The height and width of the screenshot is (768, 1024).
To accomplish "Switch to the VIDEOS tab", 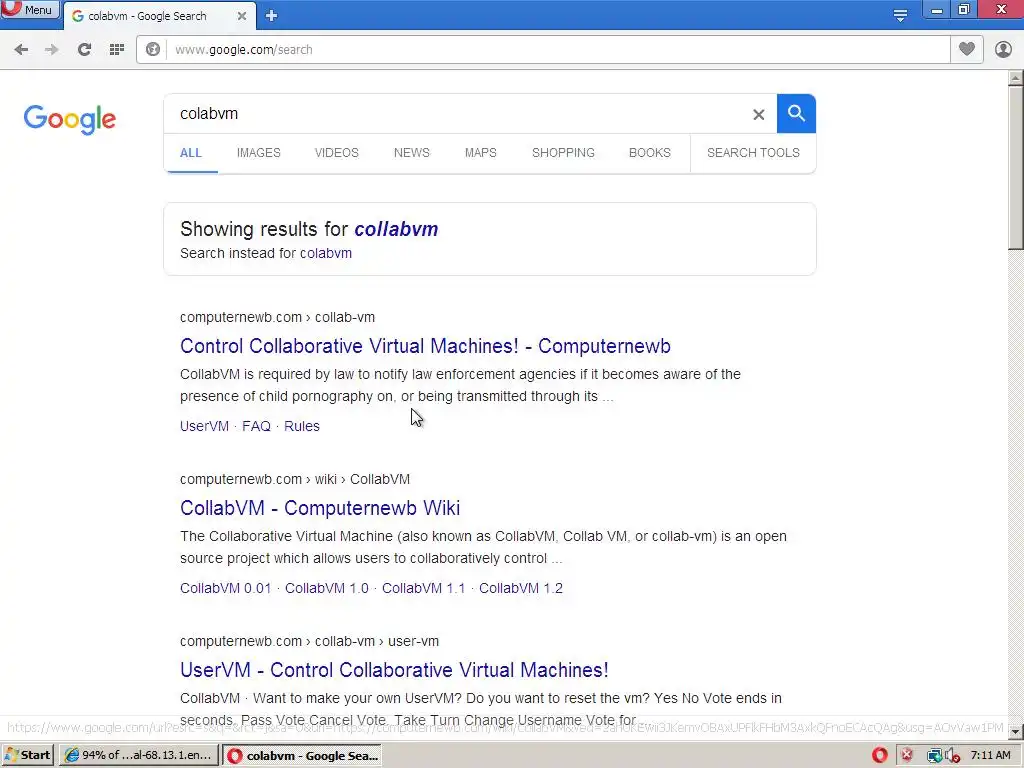I will click(336, 153).
